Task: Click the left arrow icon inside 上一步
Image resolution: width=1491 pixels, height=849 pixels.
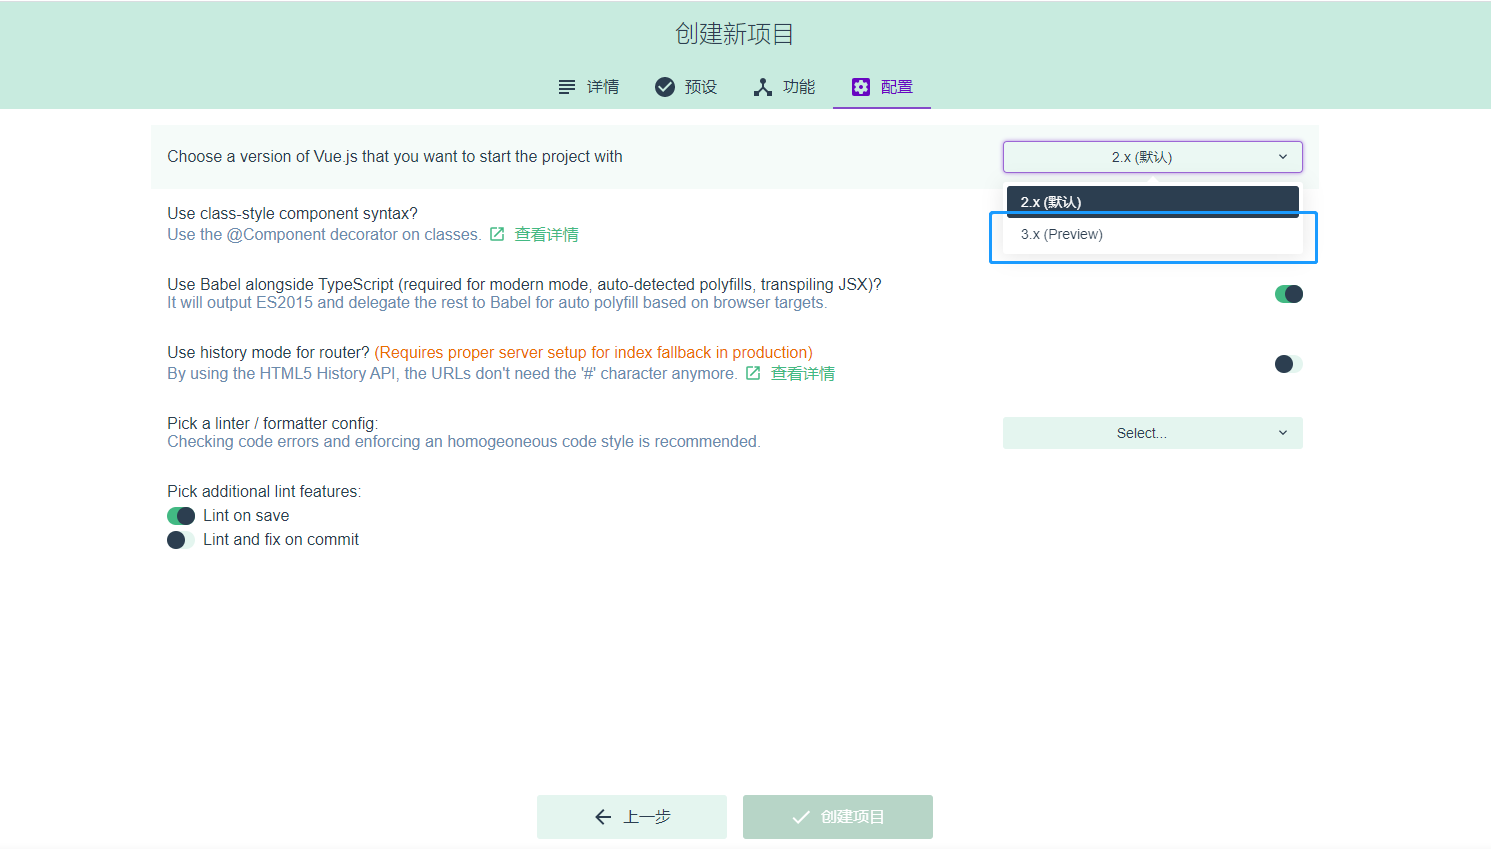Action: (601, 816)
